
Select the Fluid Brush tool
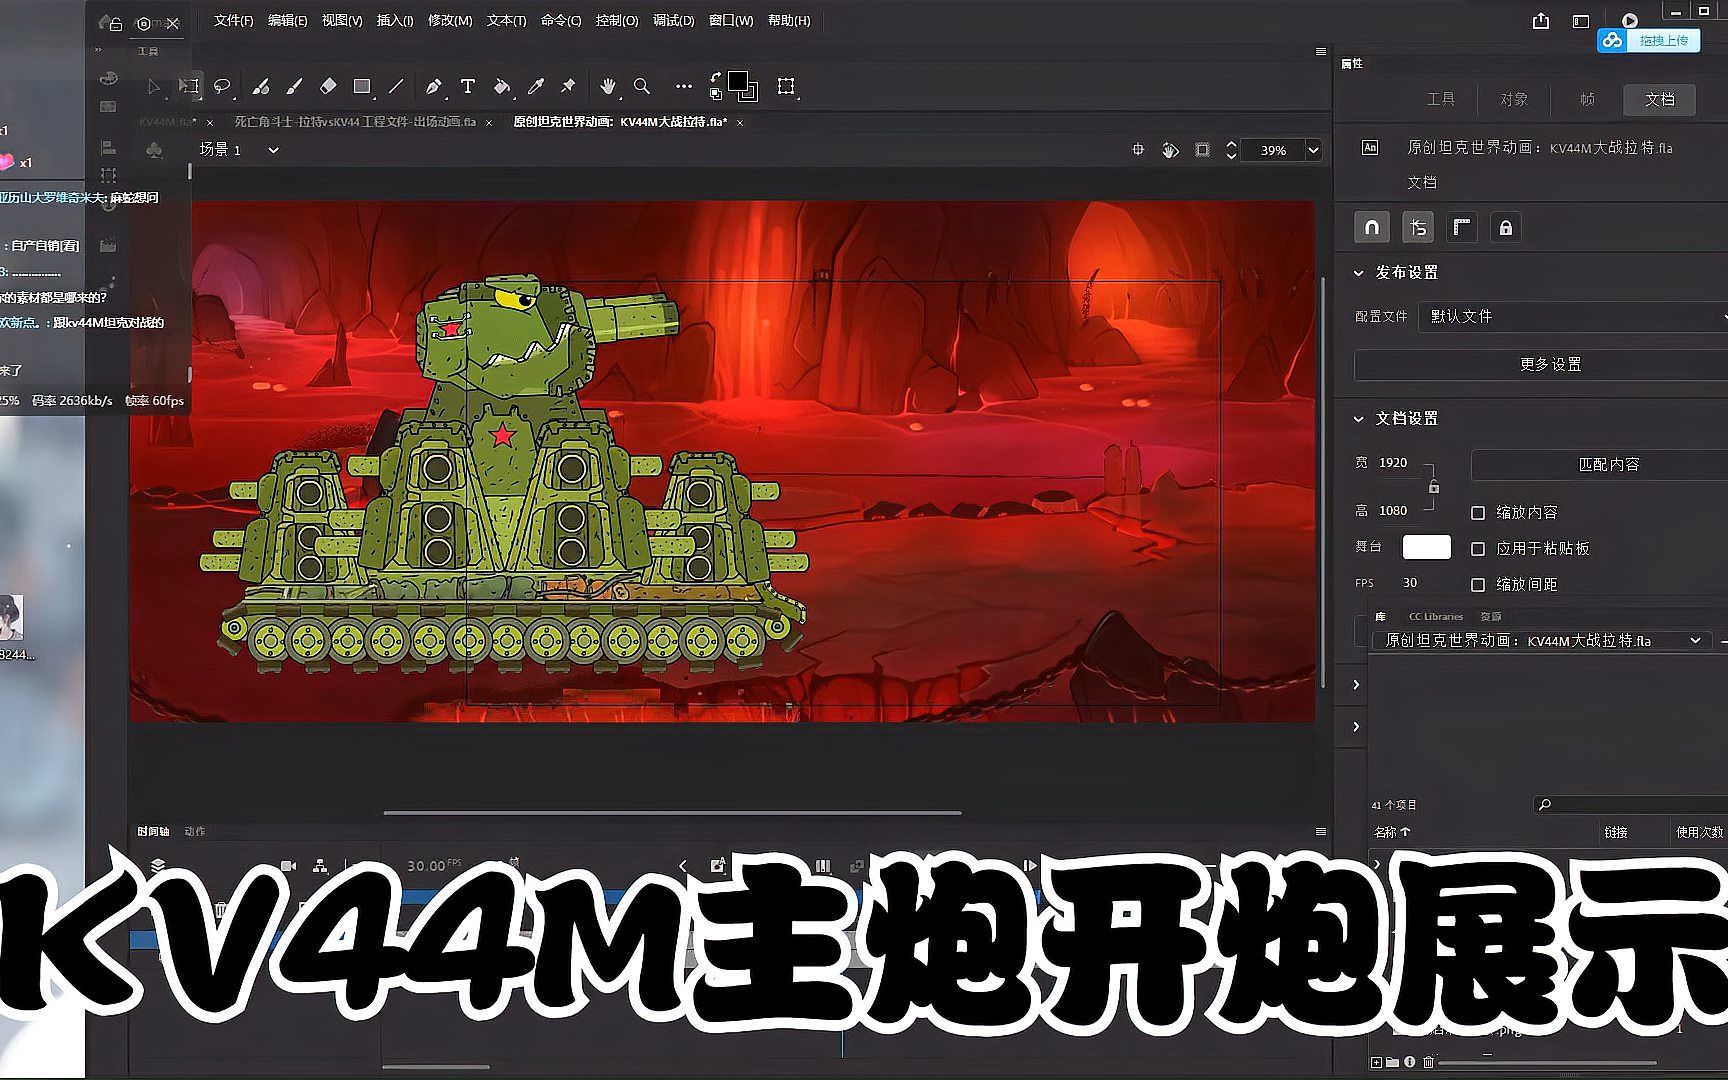260,86
